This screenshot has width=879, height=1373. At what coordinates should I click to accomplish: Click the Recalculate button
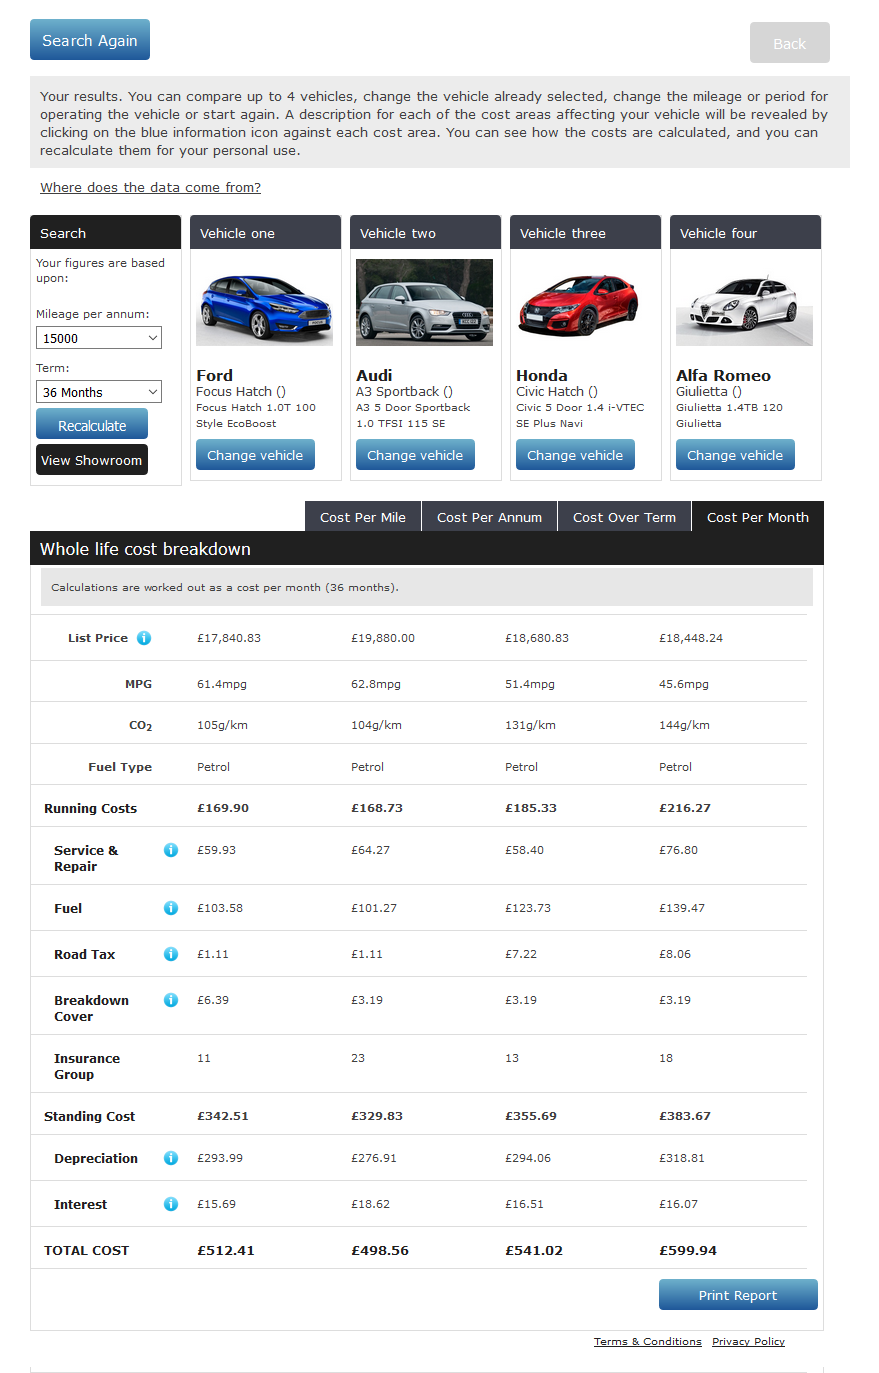click(92, 424)
